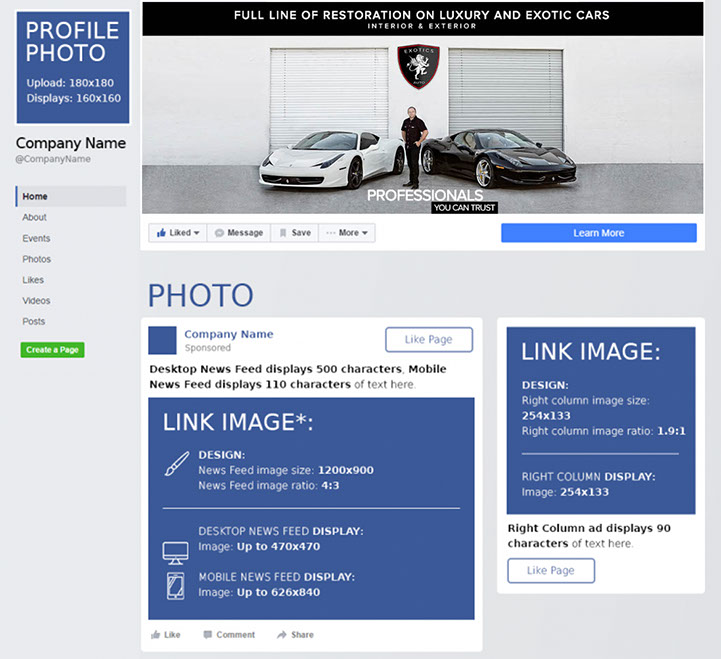Open Videos from the sidebar
The height and width of the screenshot is (659, 721).
(37, 301)
